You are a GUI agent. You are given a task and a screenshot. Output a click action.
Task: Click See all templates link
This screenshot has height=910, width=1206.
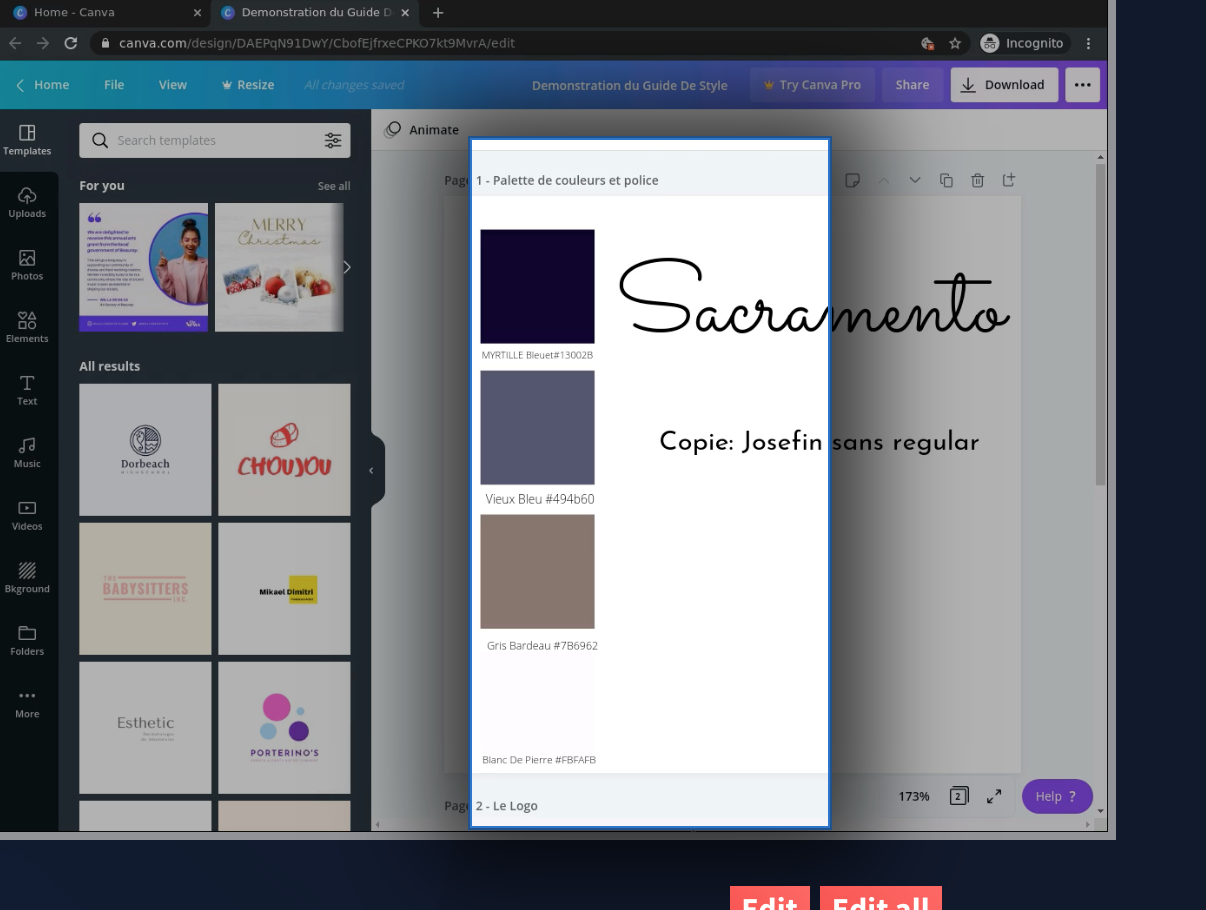(x=334, y=186)
